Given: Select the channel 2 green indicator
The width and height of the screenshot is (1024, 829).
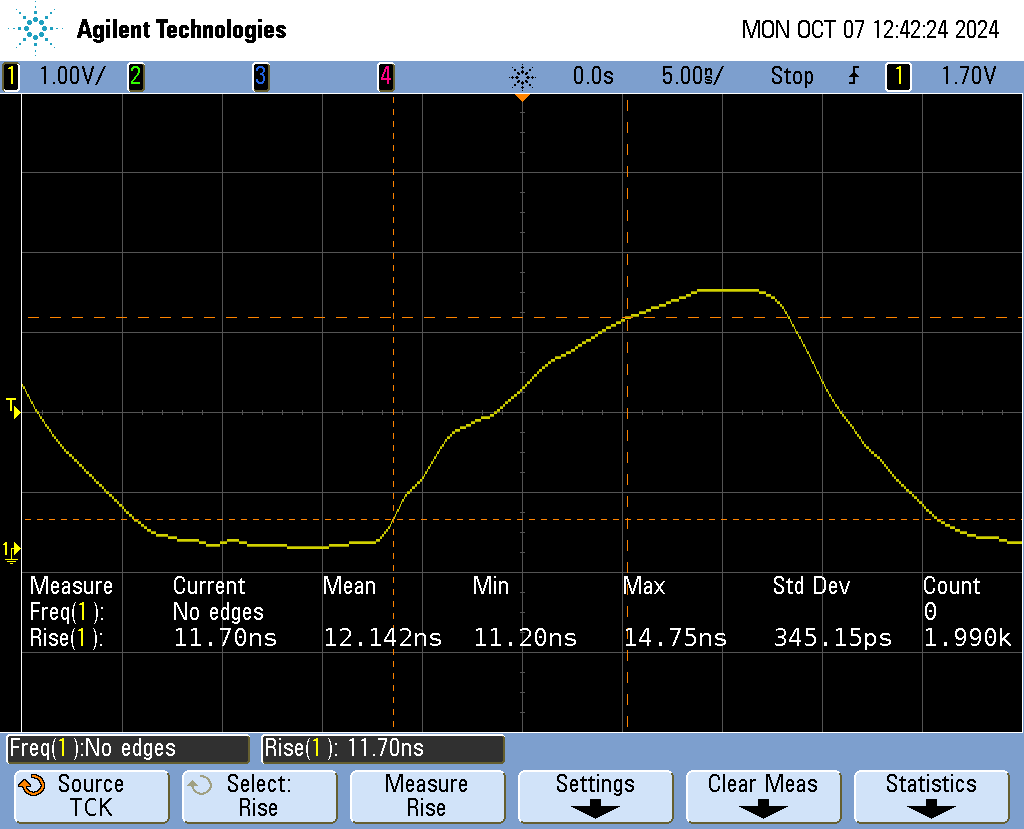Looking at the screenshot, I should click(x=135, y=76).
